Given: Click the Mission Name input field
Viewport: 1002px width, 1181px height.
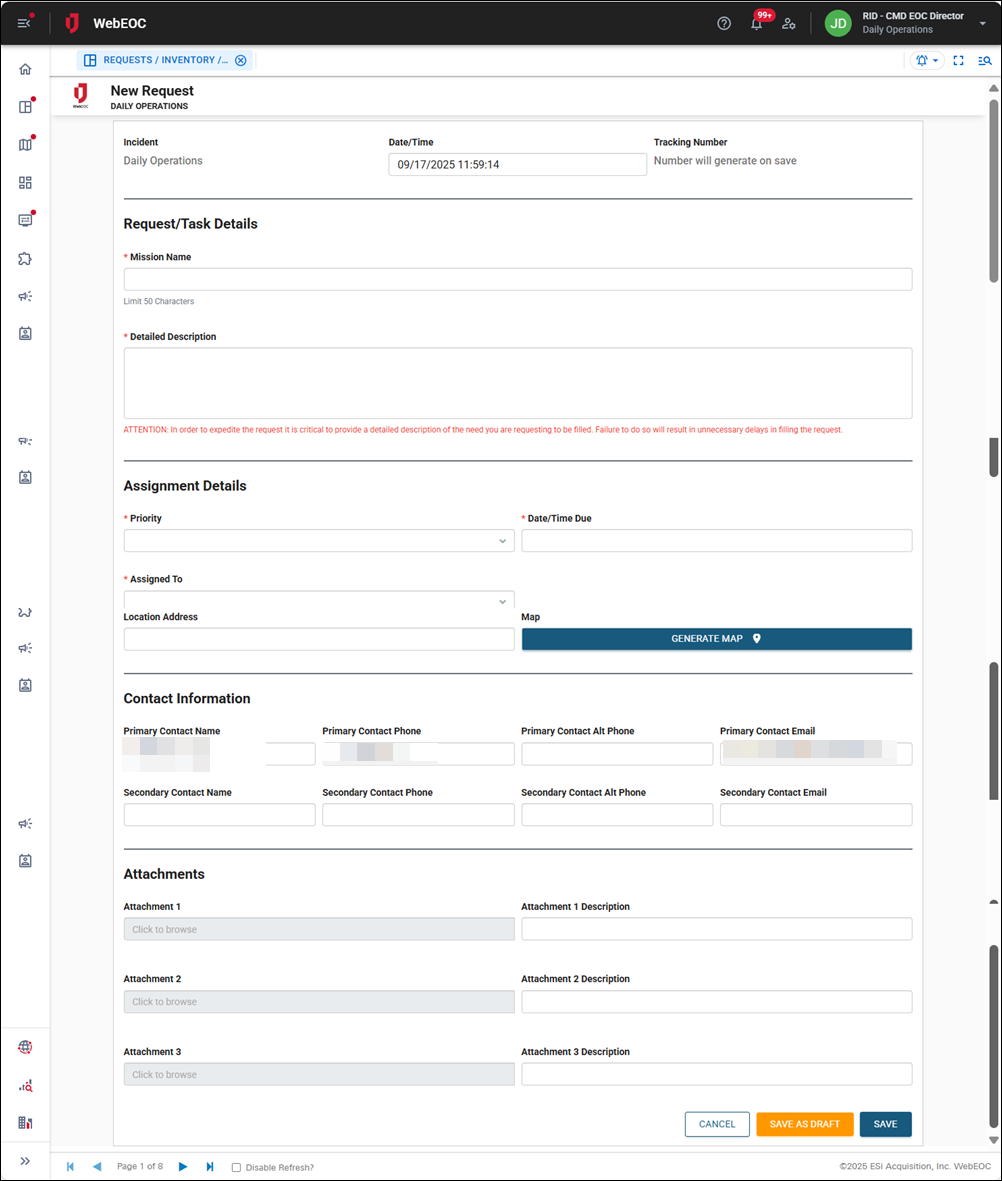Looking at the screenshot, I should (517, 279).
